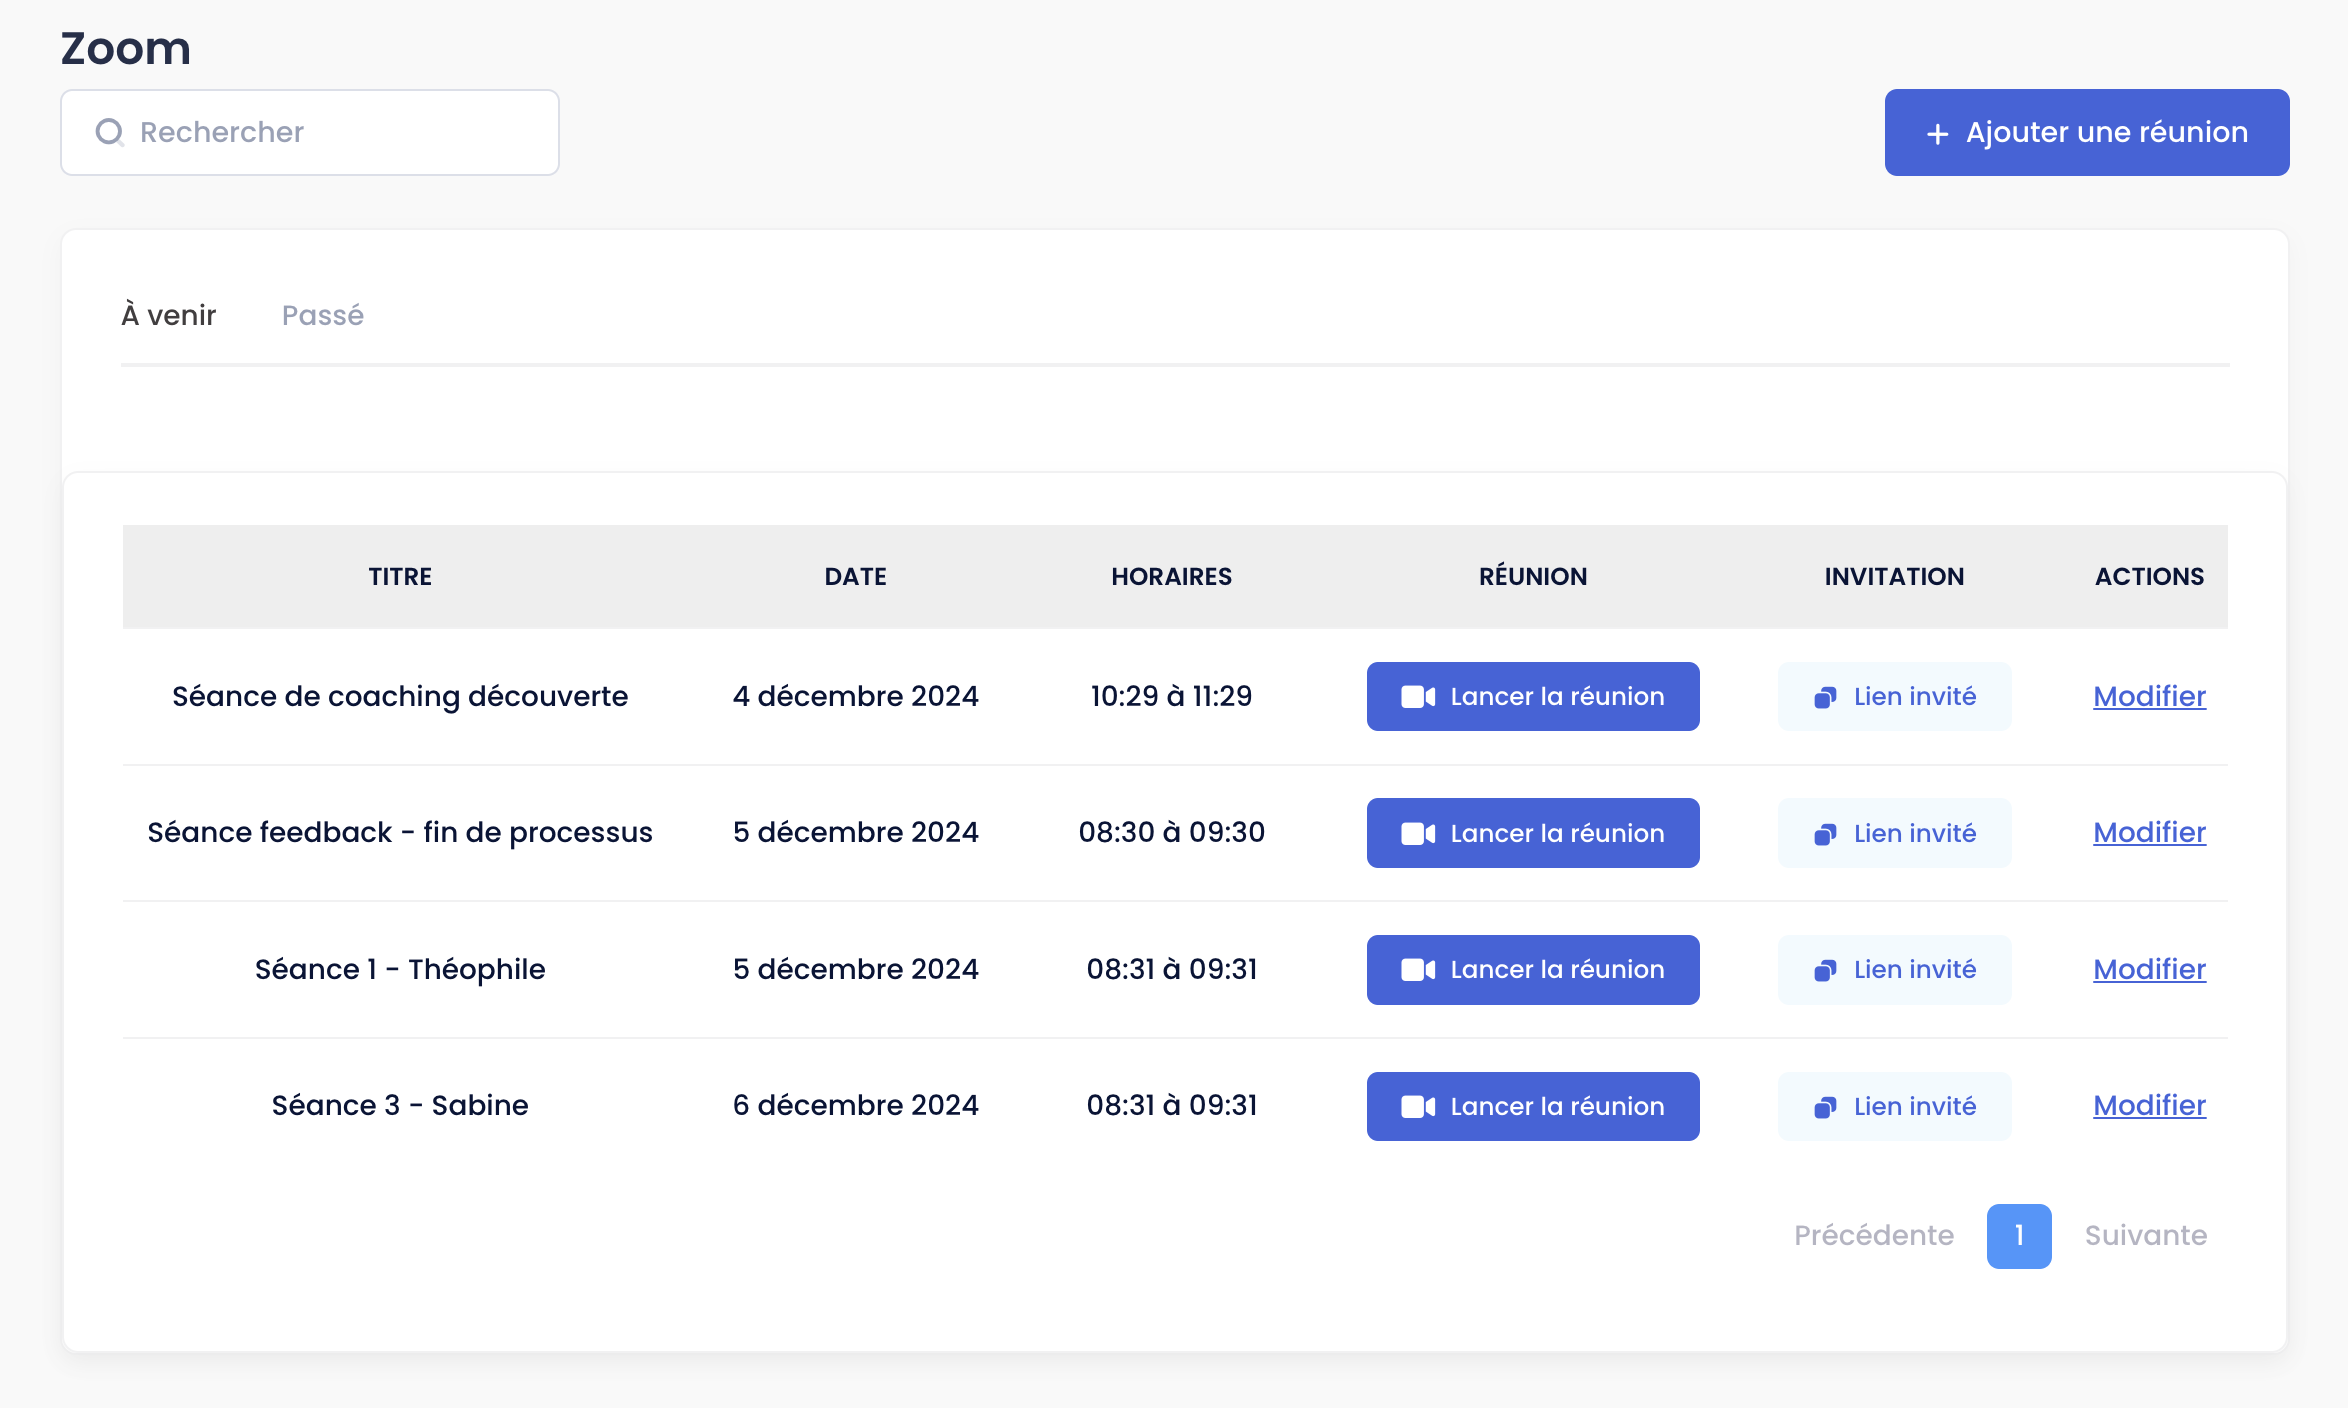Click camera icon for Séance 3 - Sabine
Viewport: 2348px width, 1408px height.
click(1418, 1107)
